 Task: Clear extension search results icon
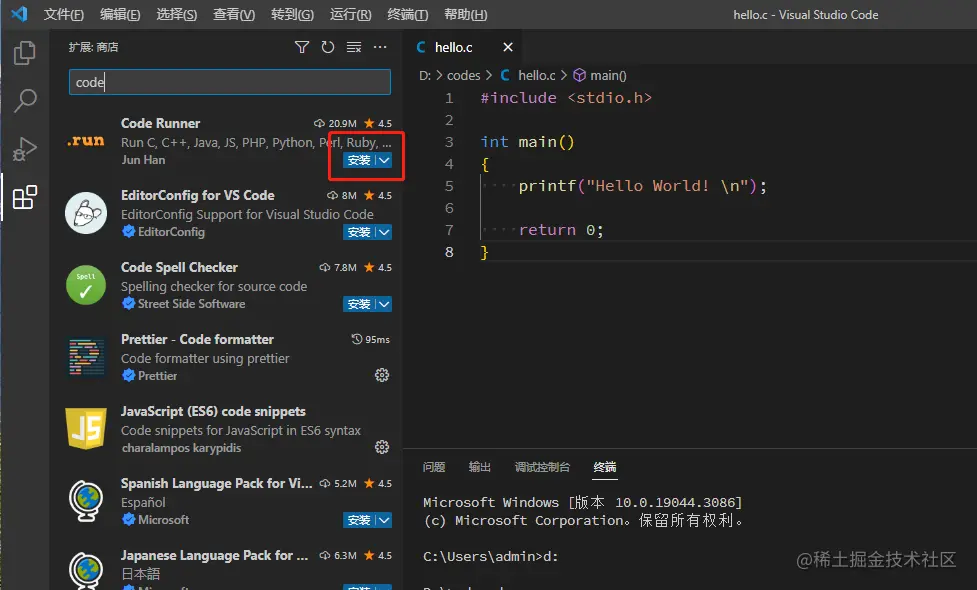coord(354,47)
